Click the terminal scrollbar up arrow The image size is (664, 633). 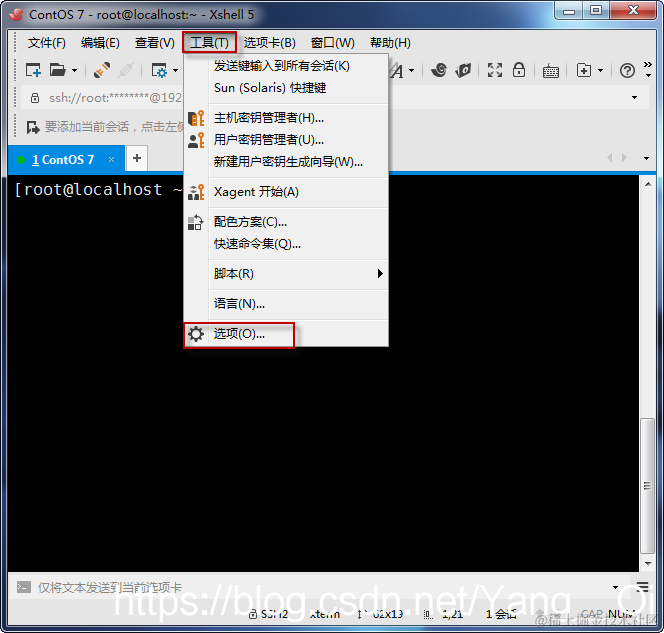pyautogui.click(x=648, y=185)
